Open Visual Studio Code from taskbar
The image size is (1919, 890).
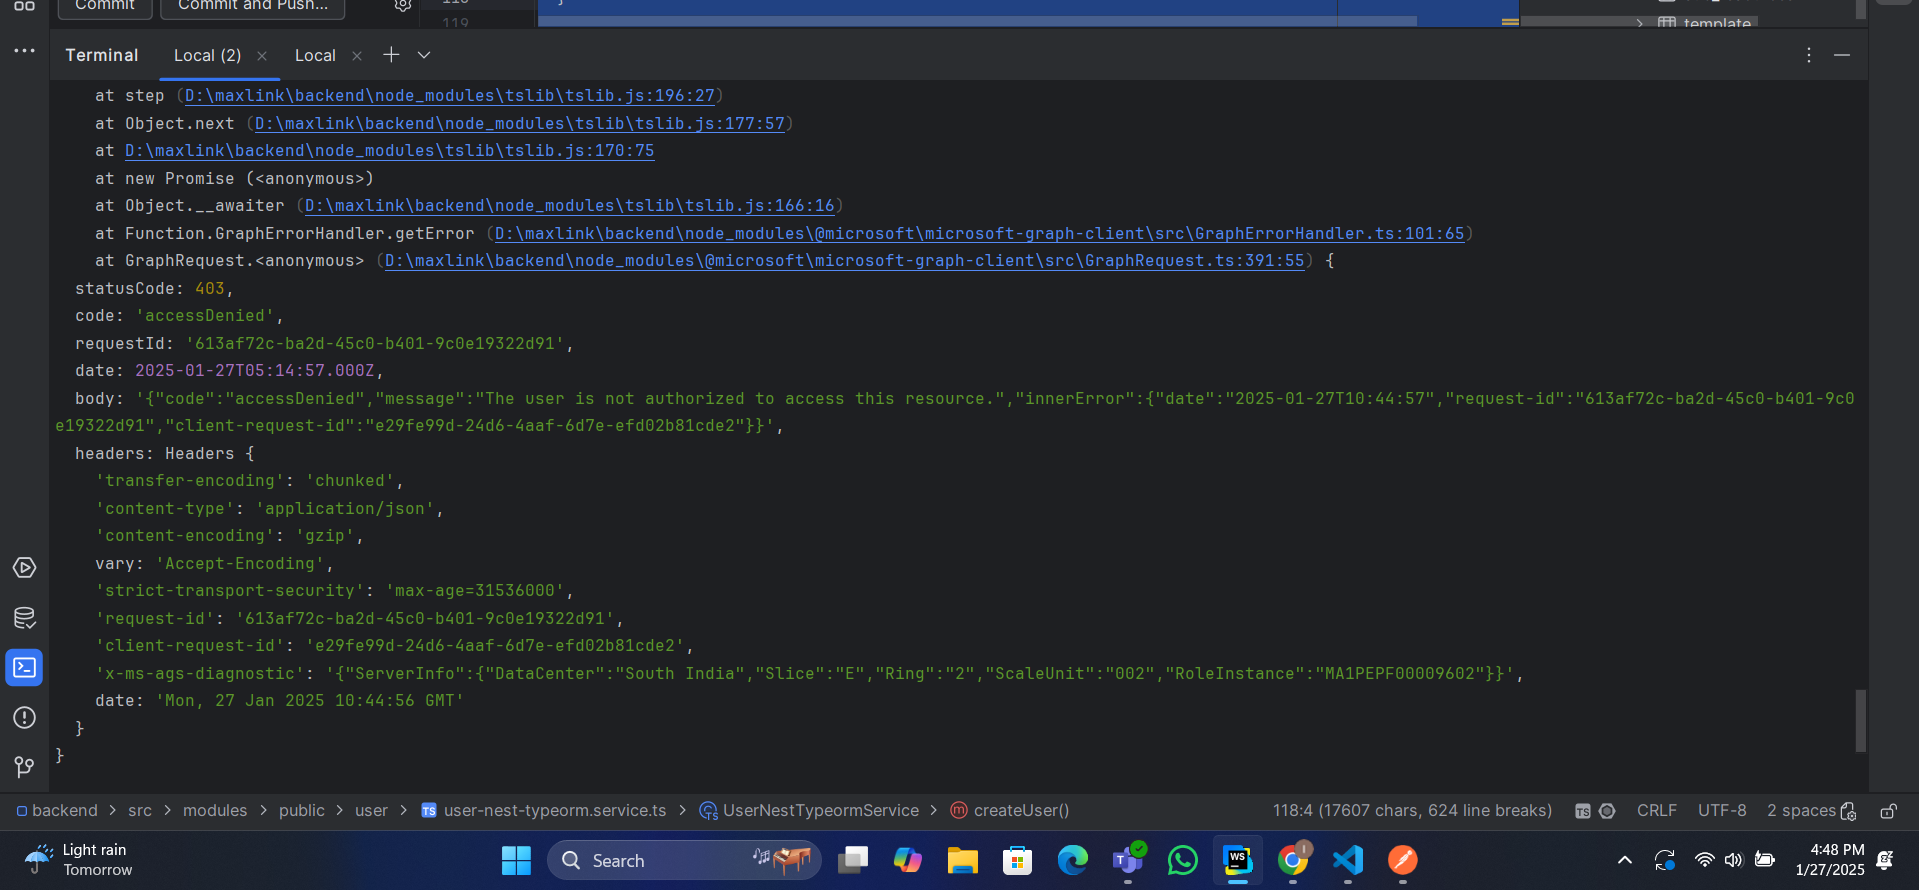(x=1348, y=860)
